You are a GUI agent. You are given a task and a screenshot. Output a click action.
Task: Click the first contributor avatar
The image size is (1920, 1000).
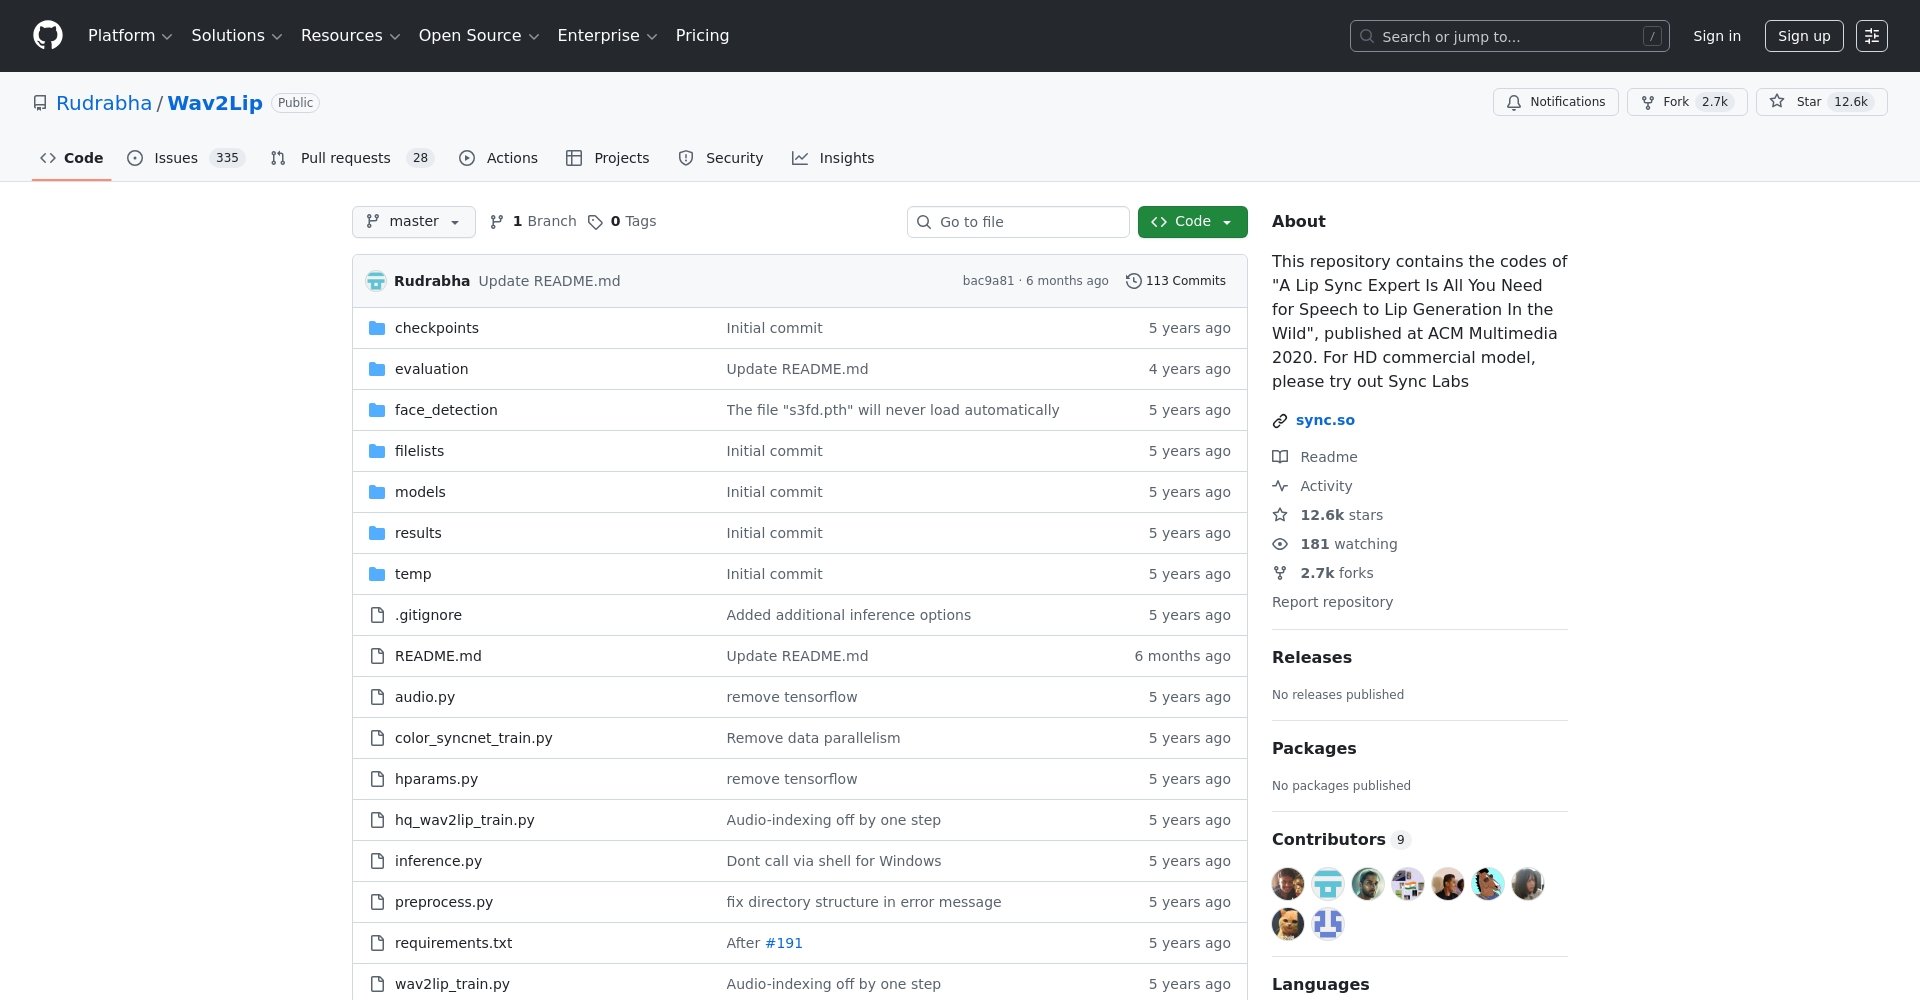(1287, 884)
